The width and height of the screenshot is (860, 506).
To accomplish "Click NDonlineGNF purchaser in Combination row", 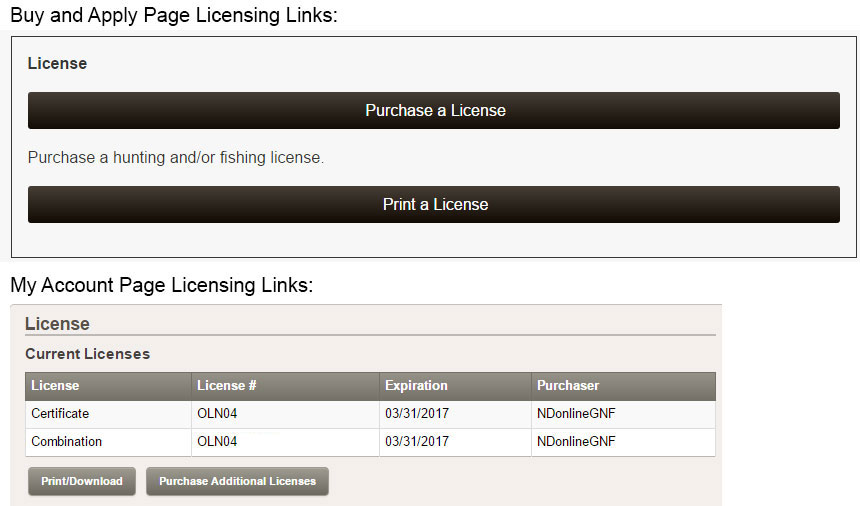I will (576, 442).
